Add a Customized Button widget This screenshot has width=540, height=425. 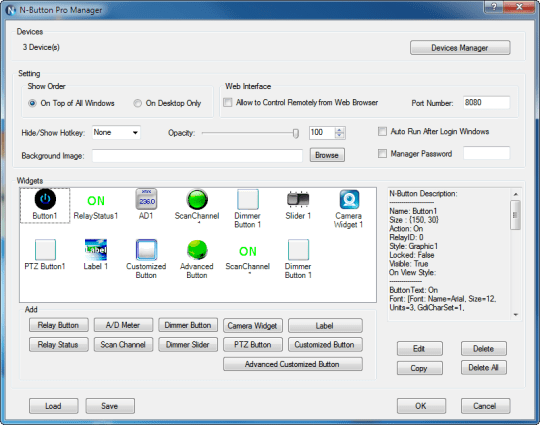pos(325,344)
